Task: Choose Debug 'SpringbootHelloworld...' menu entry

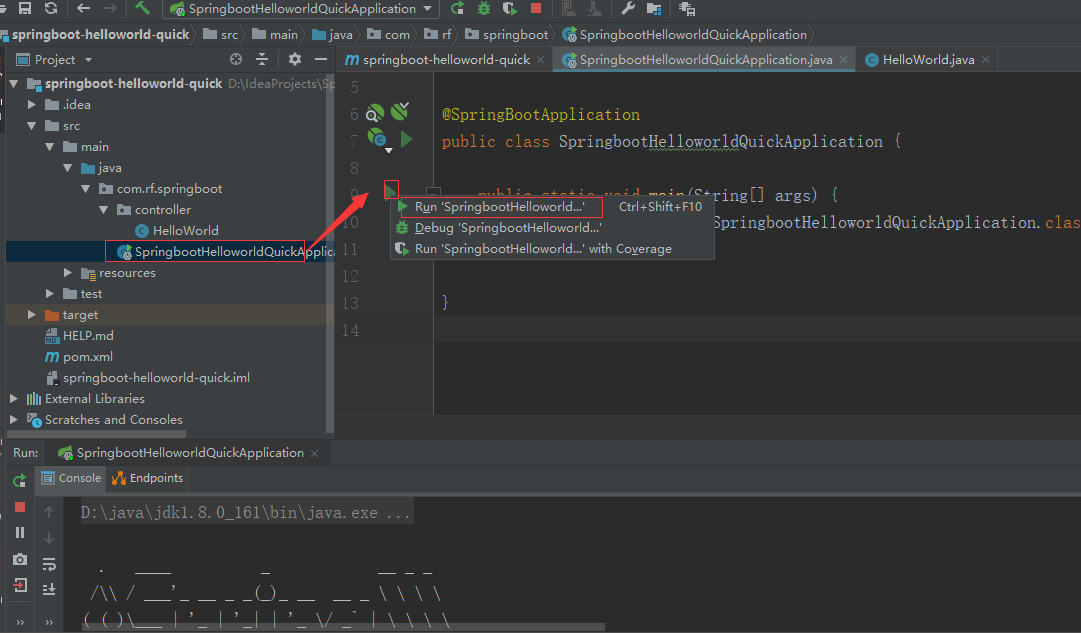Action: [552, 228]
